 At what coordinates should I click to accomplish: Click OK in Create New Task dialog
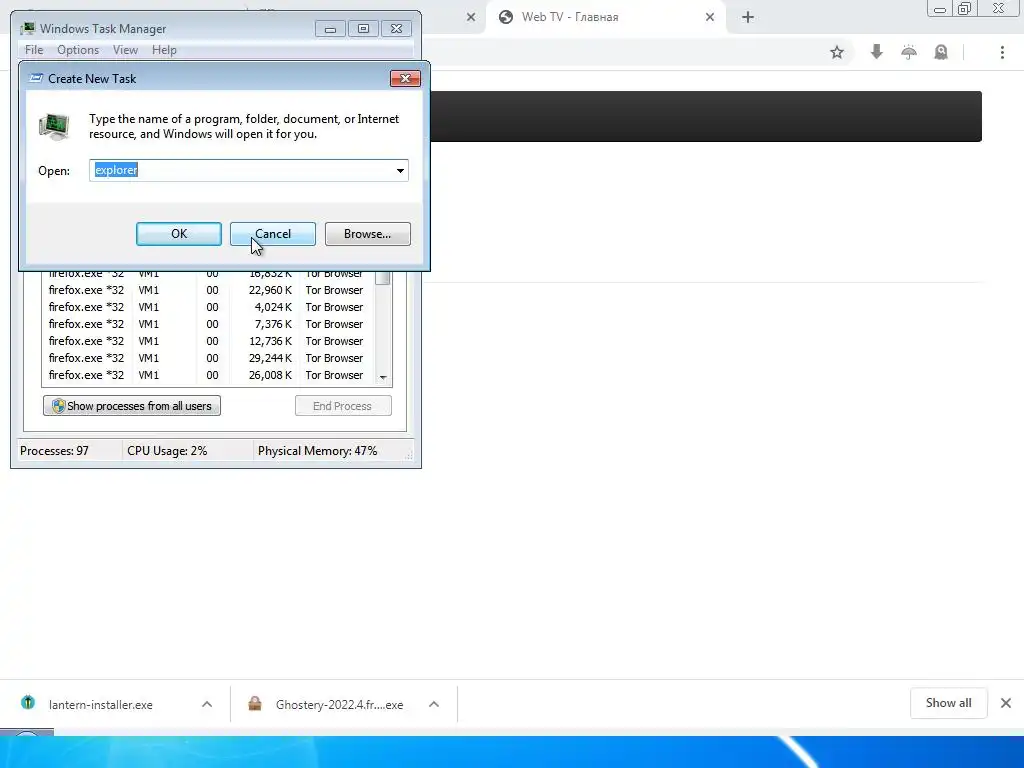click(x=179, y=234)
